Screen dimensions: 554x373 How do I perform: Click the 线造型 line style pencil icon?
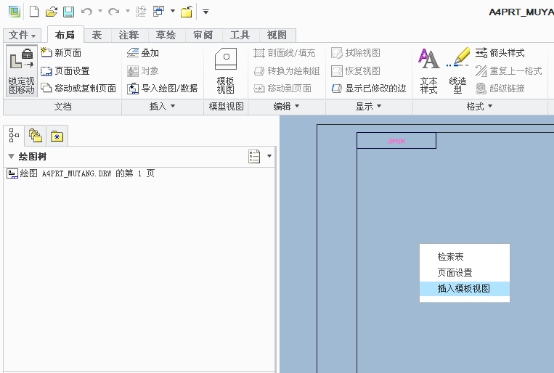click(x=458, y=71)
